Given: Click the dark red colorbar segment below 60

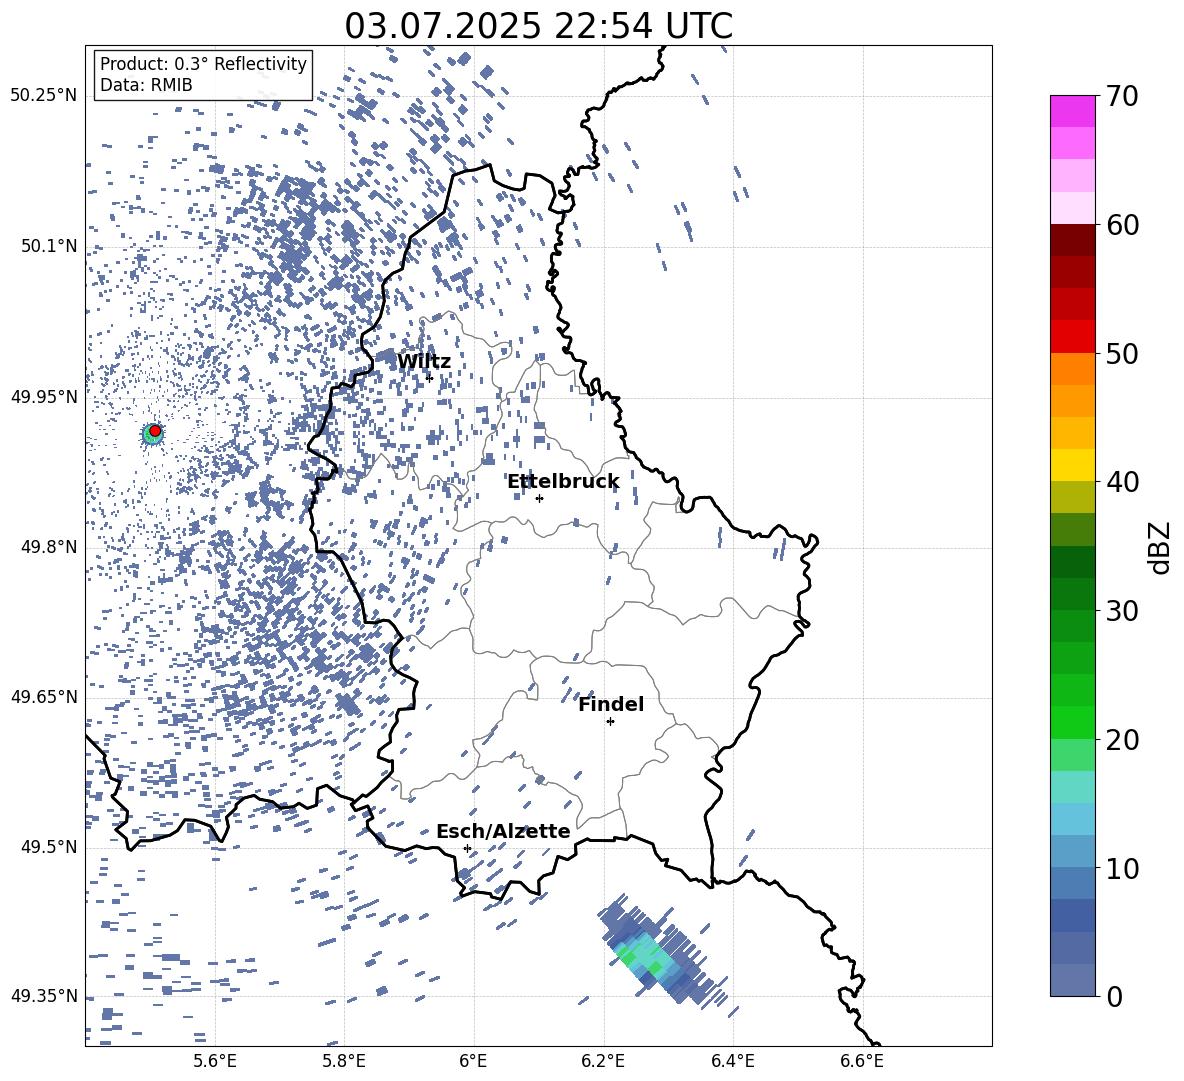Looking at the screenshot, I should 1072,240.
